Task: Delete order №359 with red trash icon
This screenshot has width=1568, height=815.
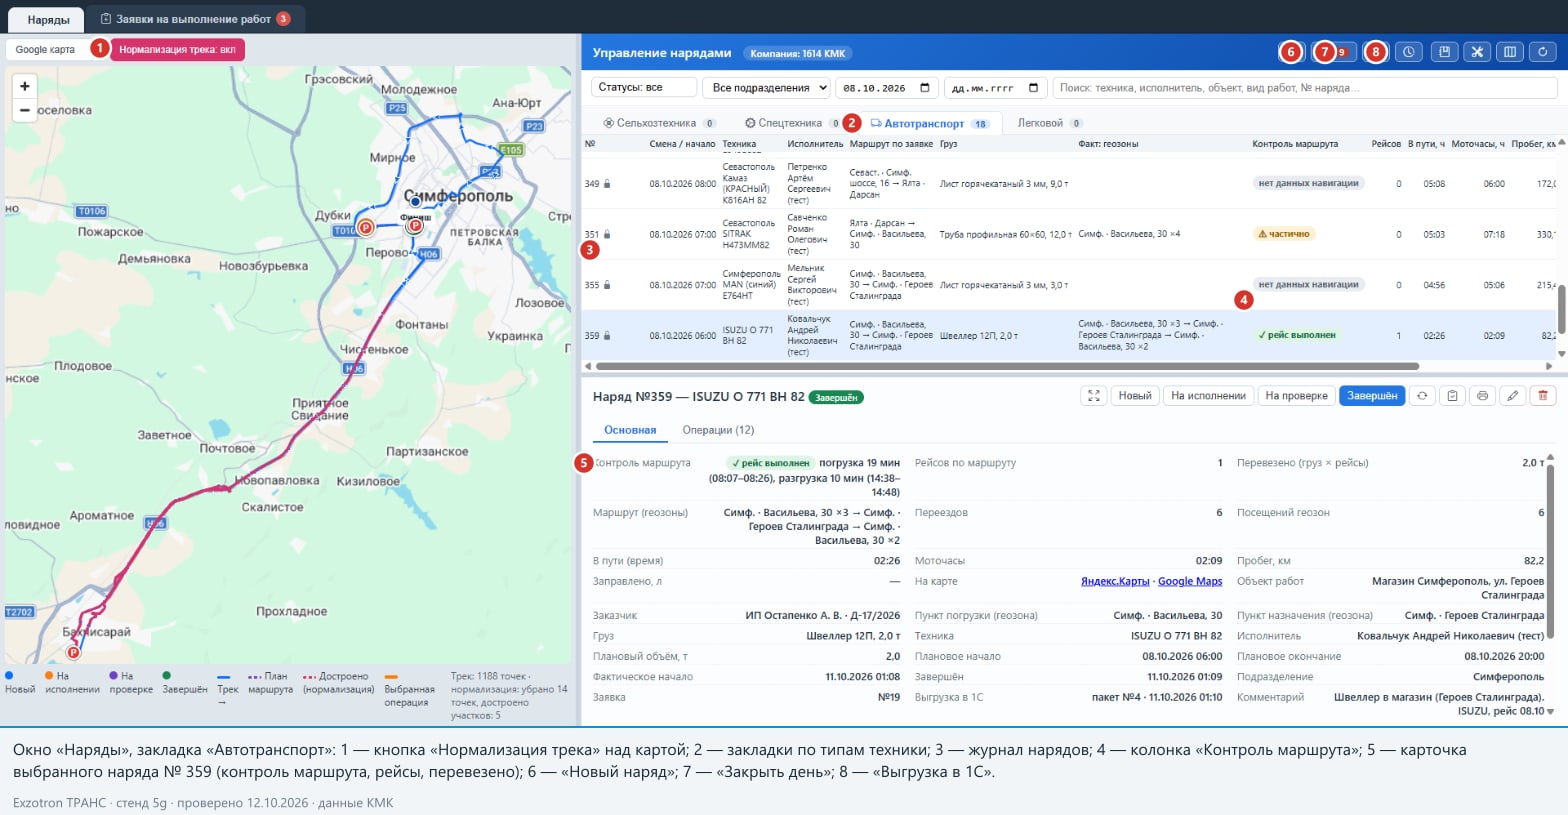Action: click(1543, 396)
